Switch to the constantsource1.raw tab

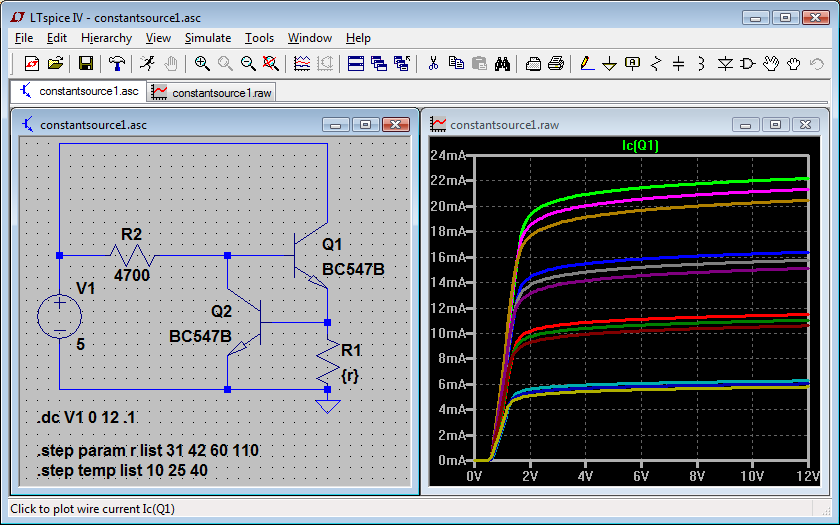click(x=211, y=93)
